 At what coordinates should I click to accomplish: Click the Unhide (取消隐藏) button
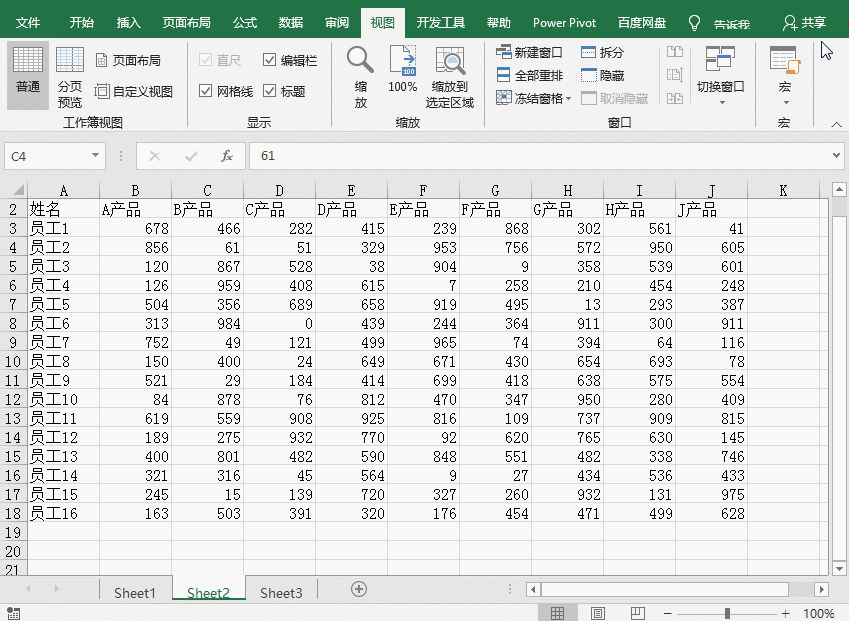click(x=615, y=99)
